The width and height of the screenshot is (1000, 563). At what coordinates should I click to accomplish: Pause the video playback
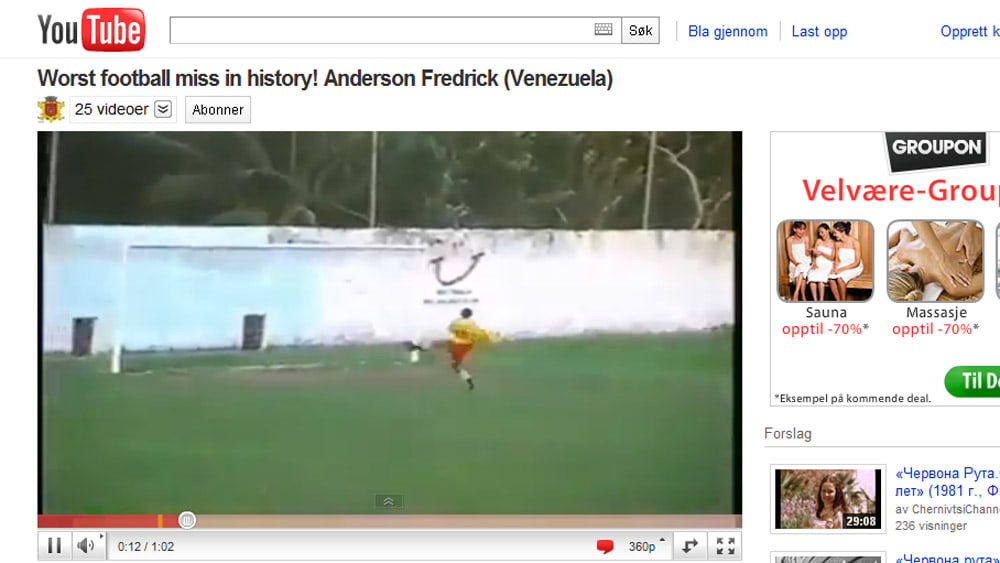click(x=55, y=546)
